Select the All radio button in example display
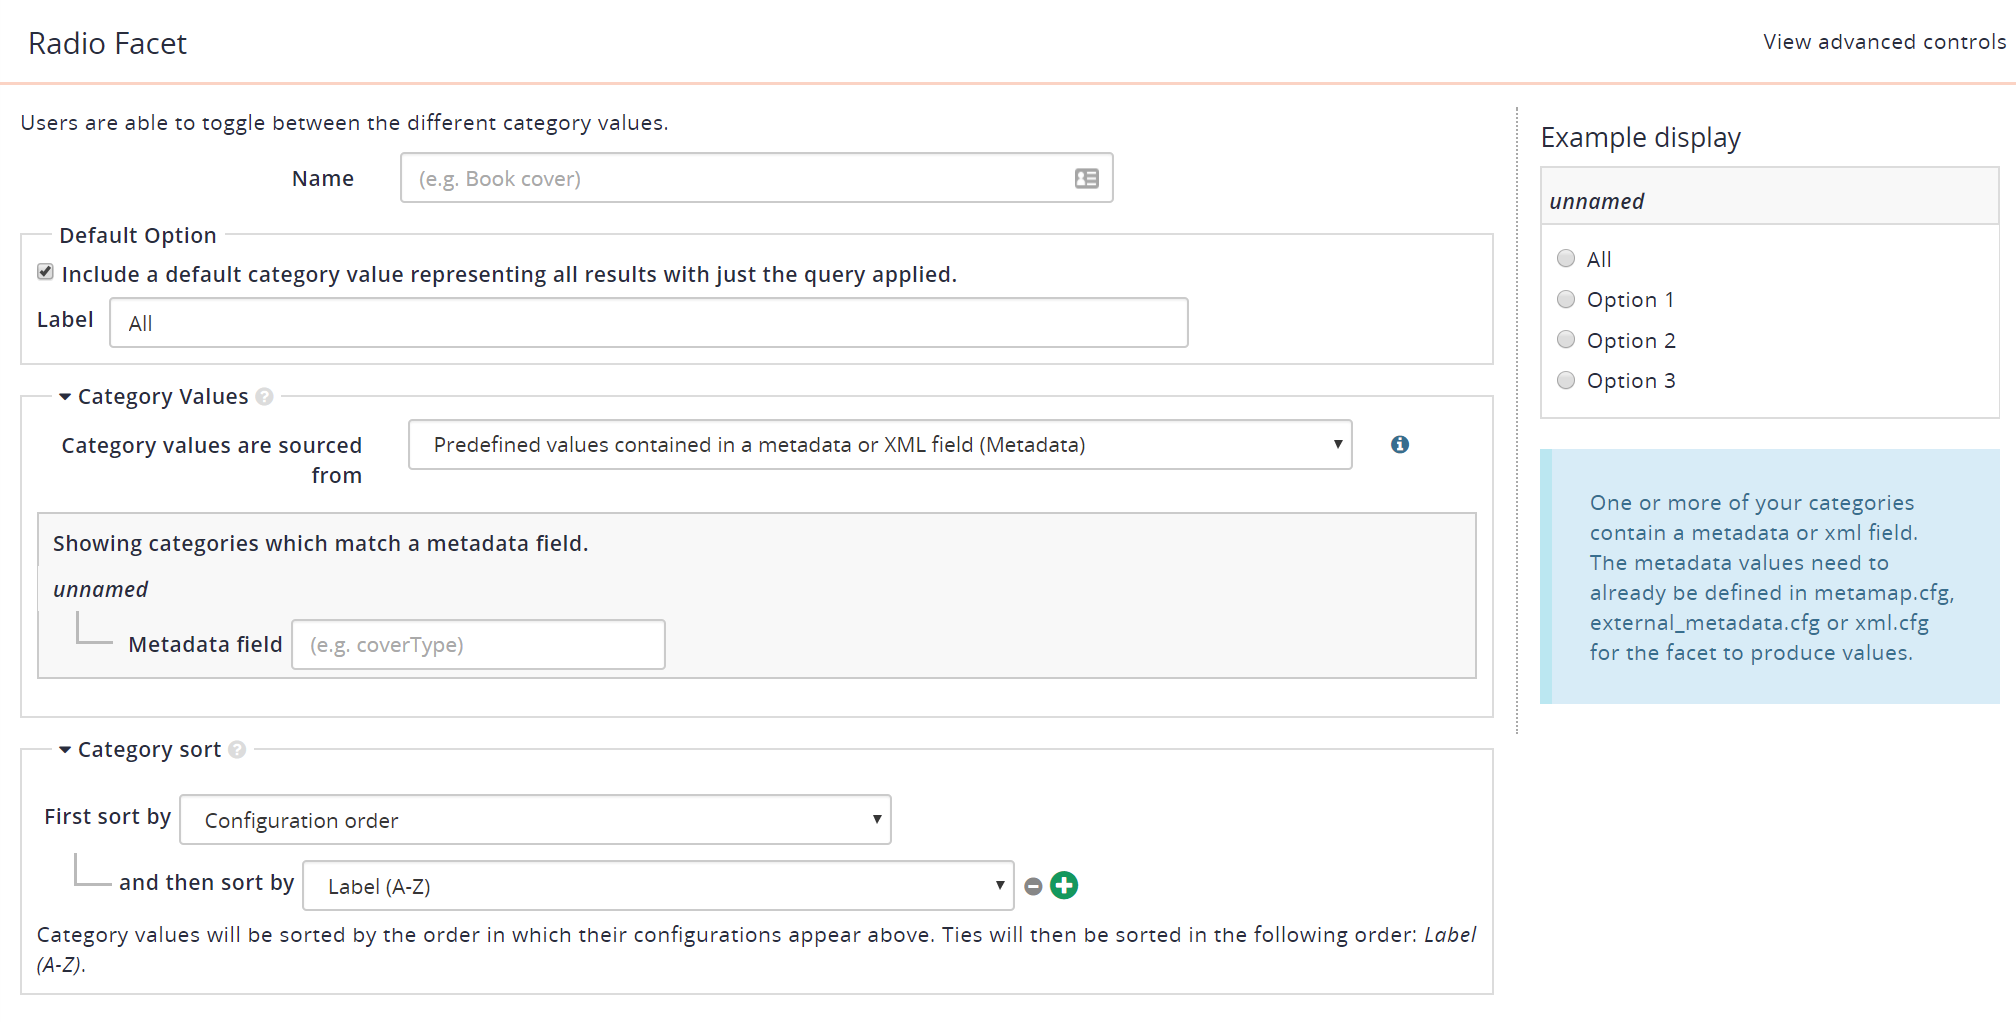This screenshot has width=2016, height=1022. [x=1566, y=259]
